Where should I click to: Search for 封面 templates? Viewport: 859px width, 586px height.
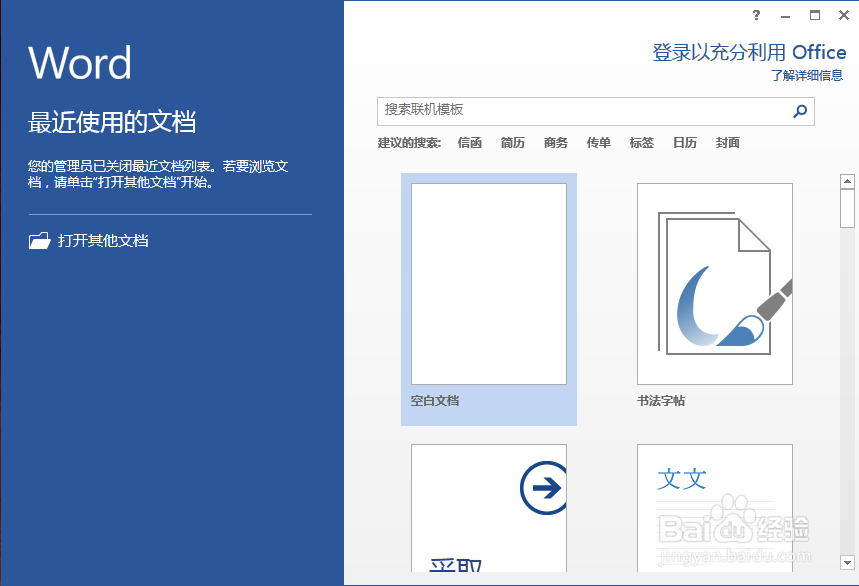727,142
